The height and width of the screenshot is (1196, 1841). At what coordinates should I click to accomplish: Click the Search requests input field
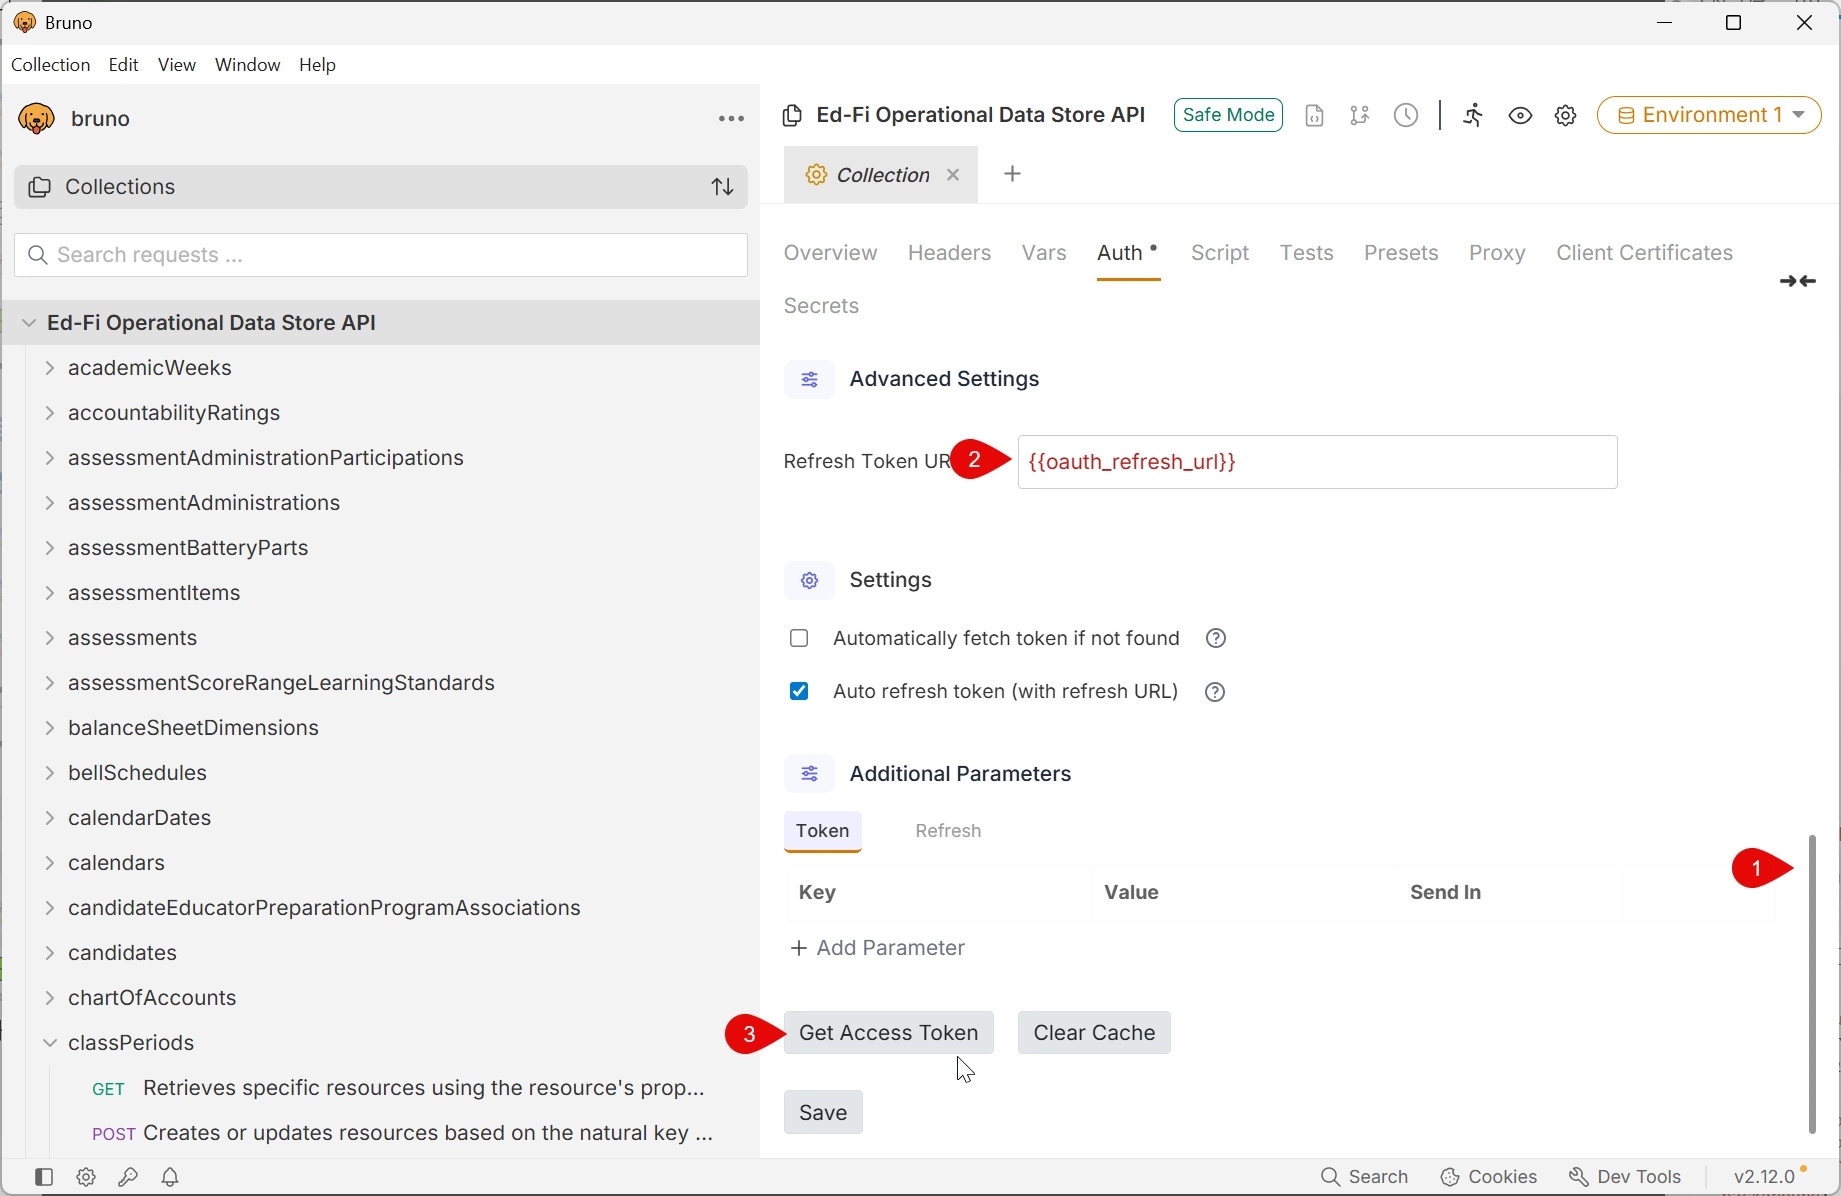(380, 255)
